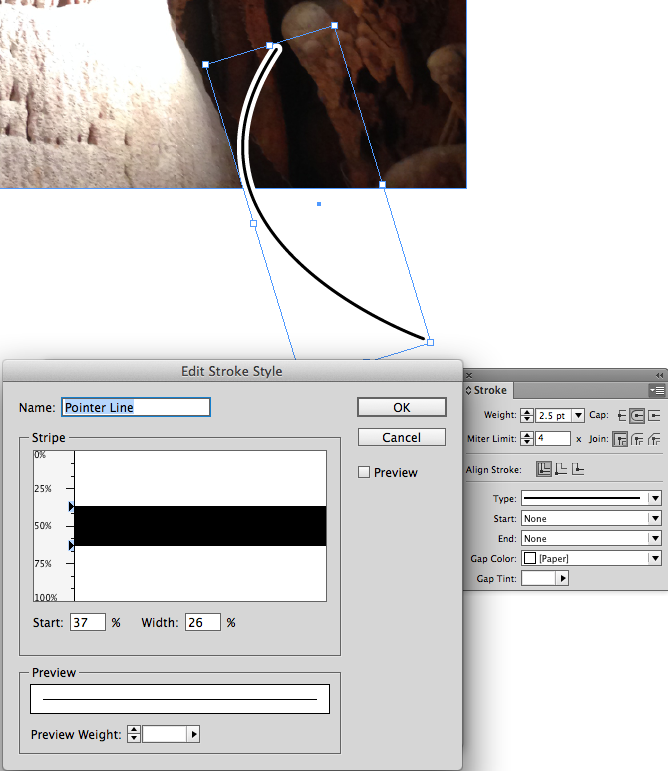Click the stroke style preview line box
The image size is (668, 771).
[180, 699]
